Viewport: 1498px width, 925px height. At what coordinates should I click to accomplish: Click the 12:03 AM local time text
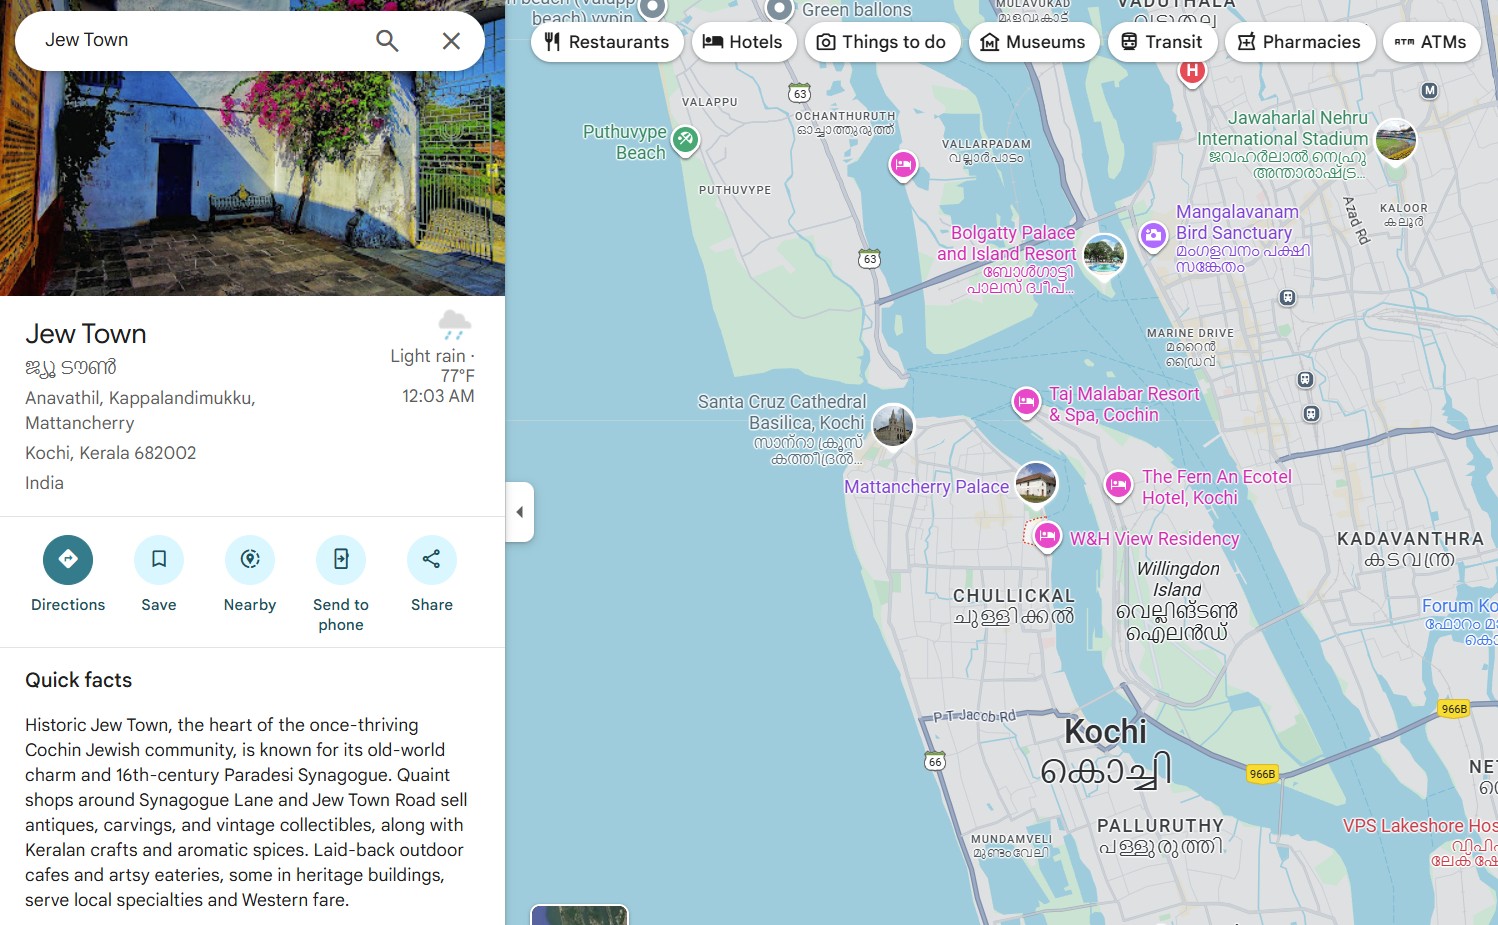438,396
